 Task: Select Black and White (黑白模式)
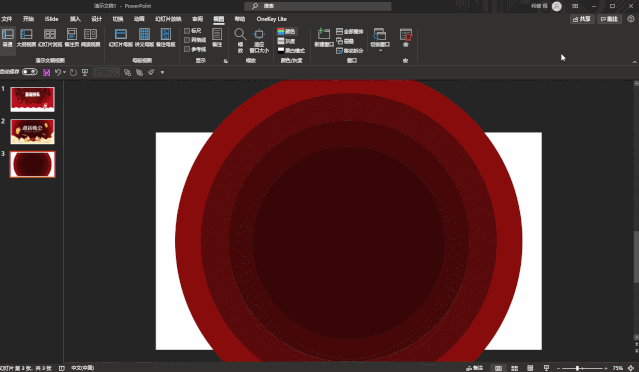click(291, 51)
